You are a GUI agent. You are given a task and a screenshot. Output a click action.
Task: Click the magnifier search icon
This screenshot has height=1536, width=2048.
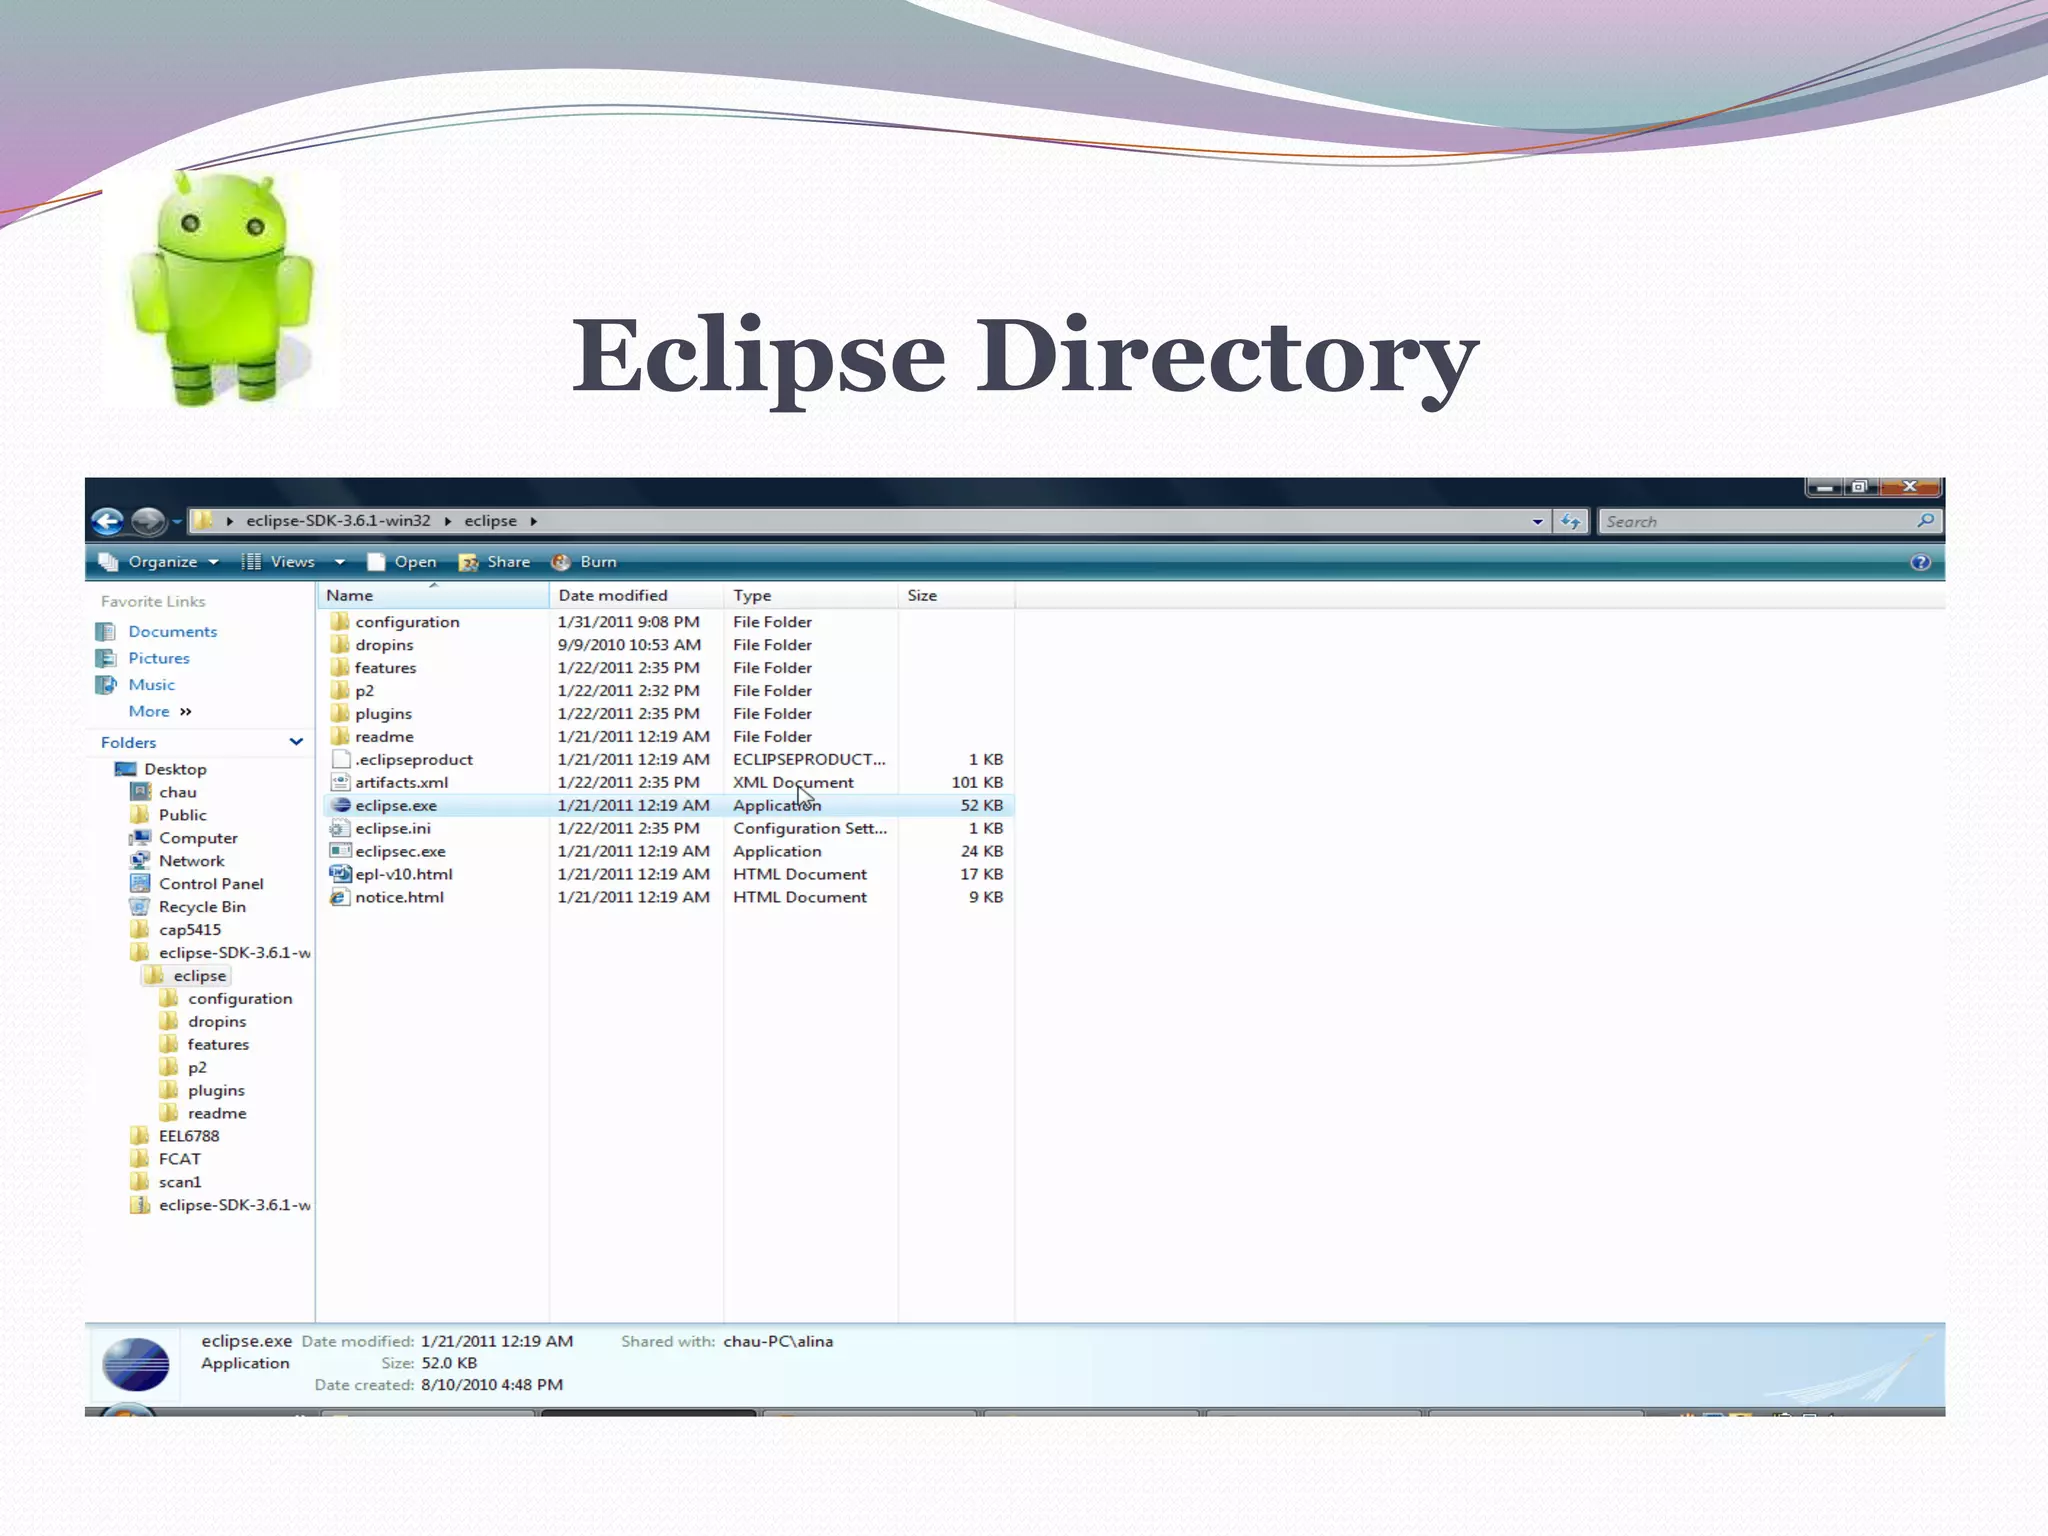[1925, 521]
